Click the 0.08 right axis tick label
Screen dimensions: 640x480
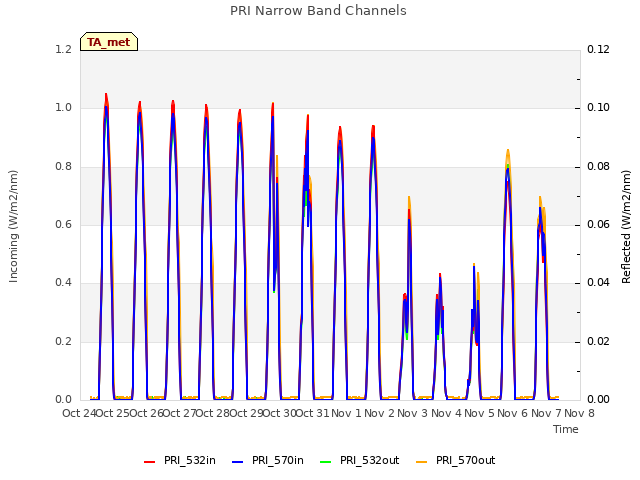(598, 166)
